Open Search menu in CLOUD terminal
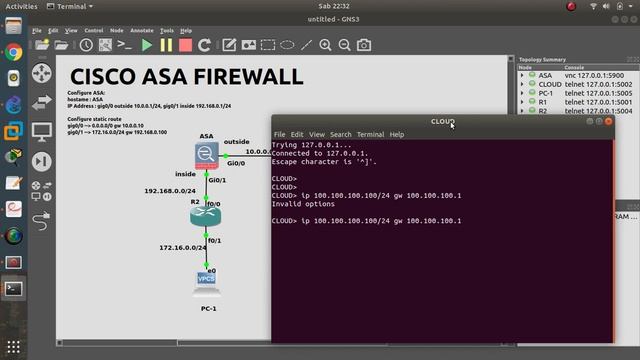Image resolution: width=640 pixels, height=360 pixels. click(340, 134)
